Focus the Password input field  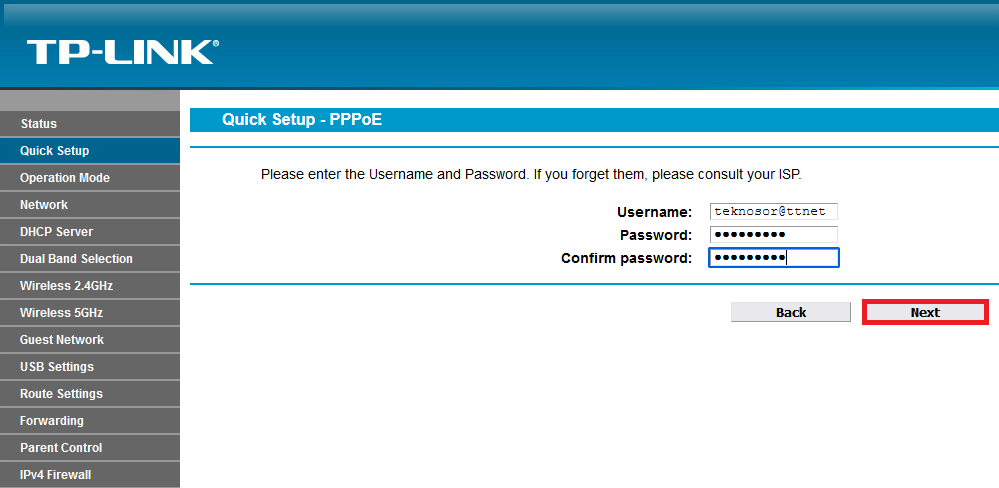point(773,235)
